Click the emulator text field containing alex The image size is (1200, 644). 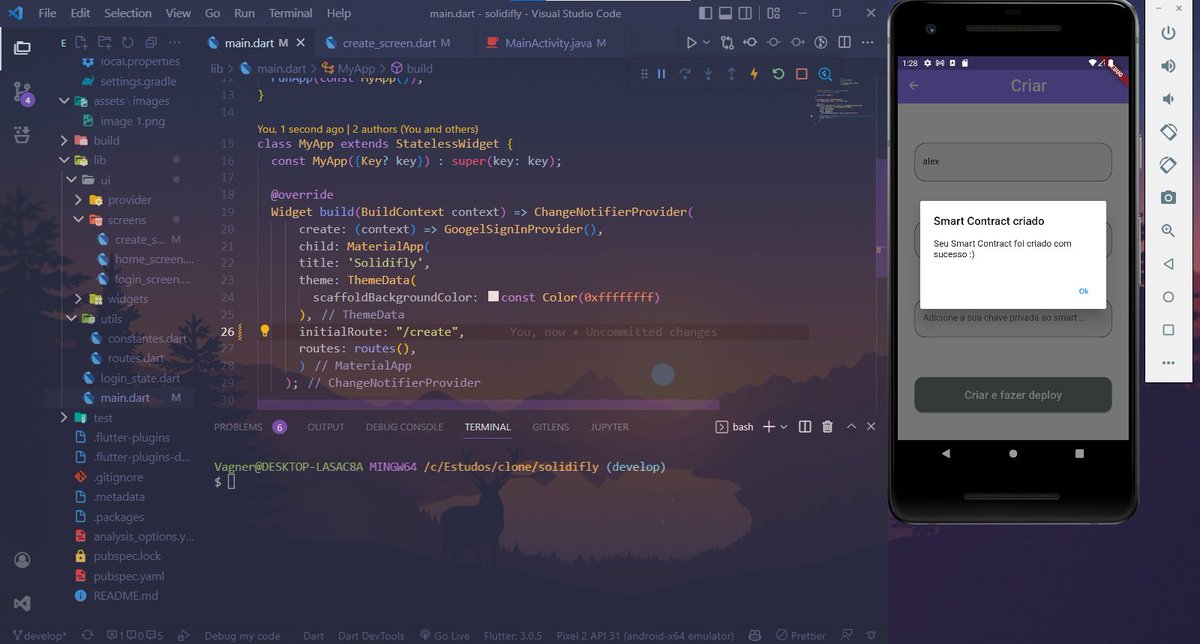tap(1013, 161)
